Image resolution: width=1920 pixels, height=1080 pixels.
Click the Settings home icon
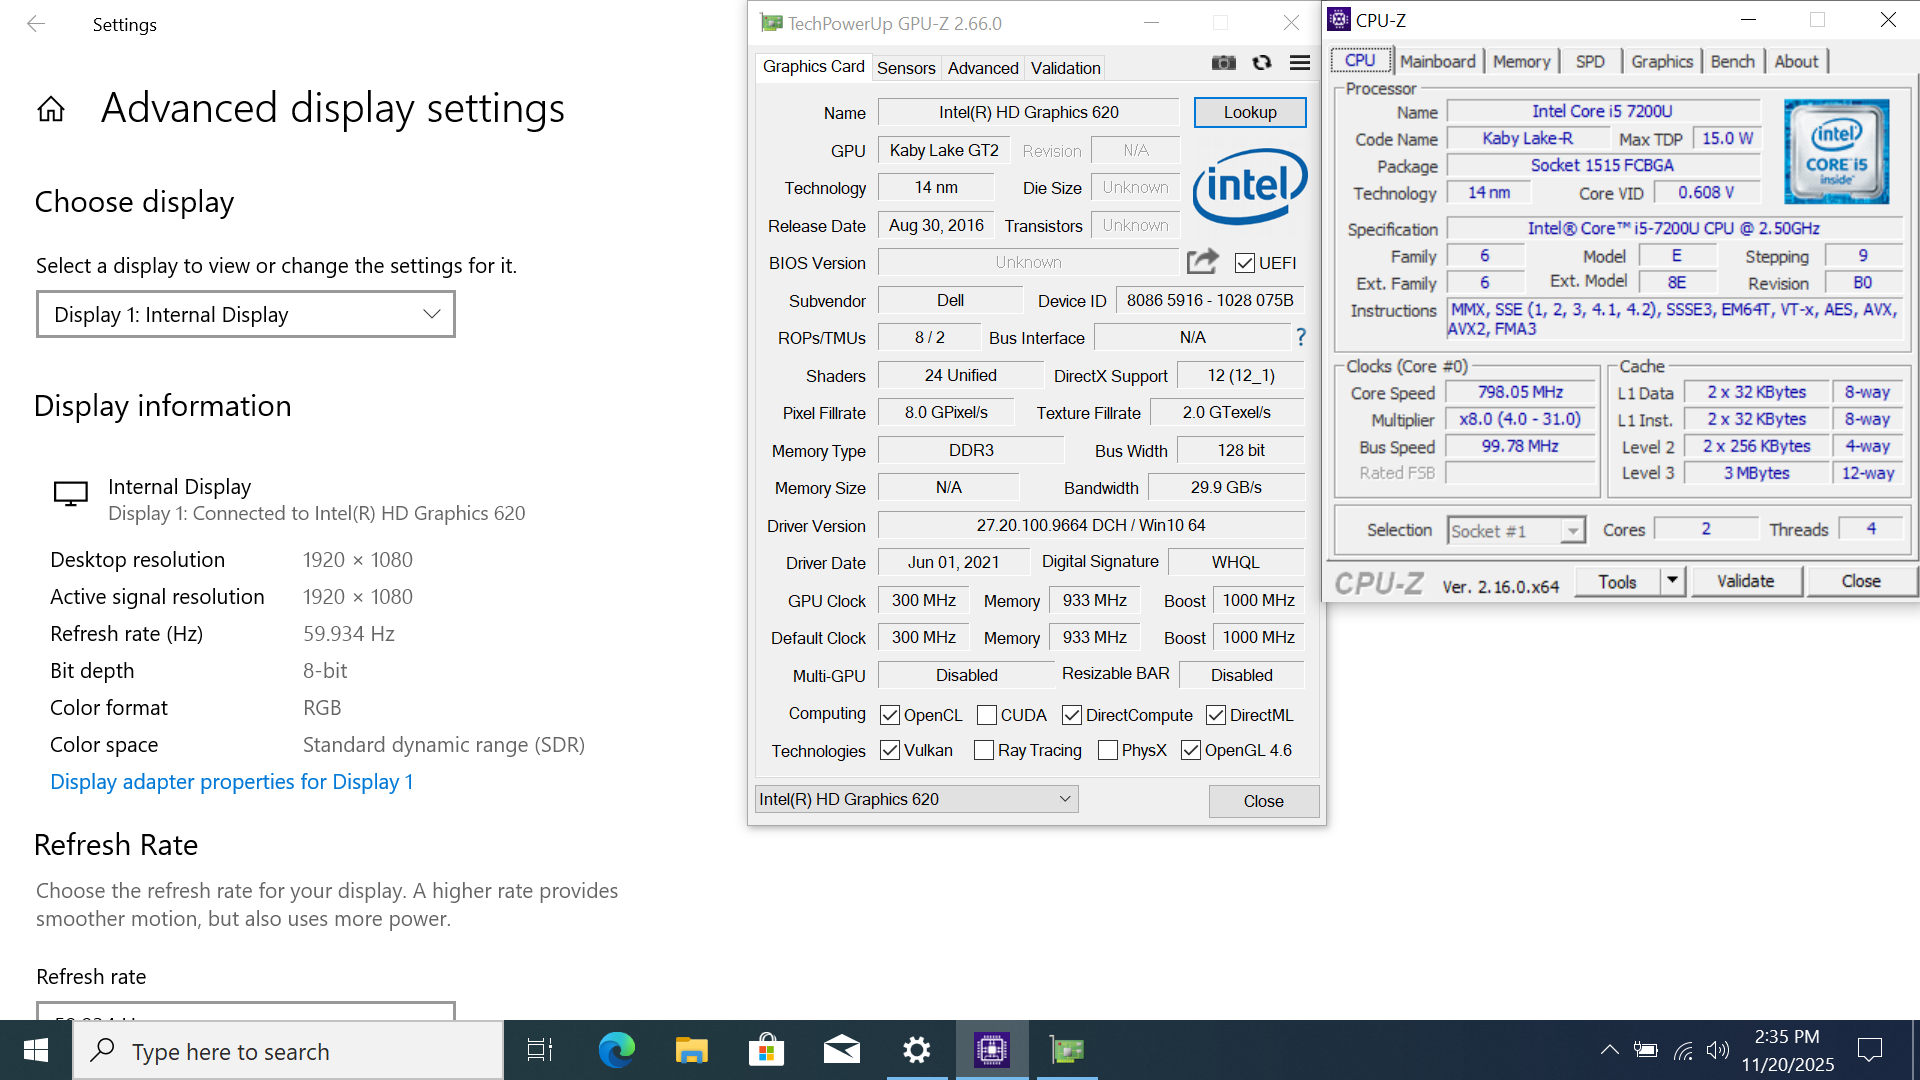tap(51, 109)
